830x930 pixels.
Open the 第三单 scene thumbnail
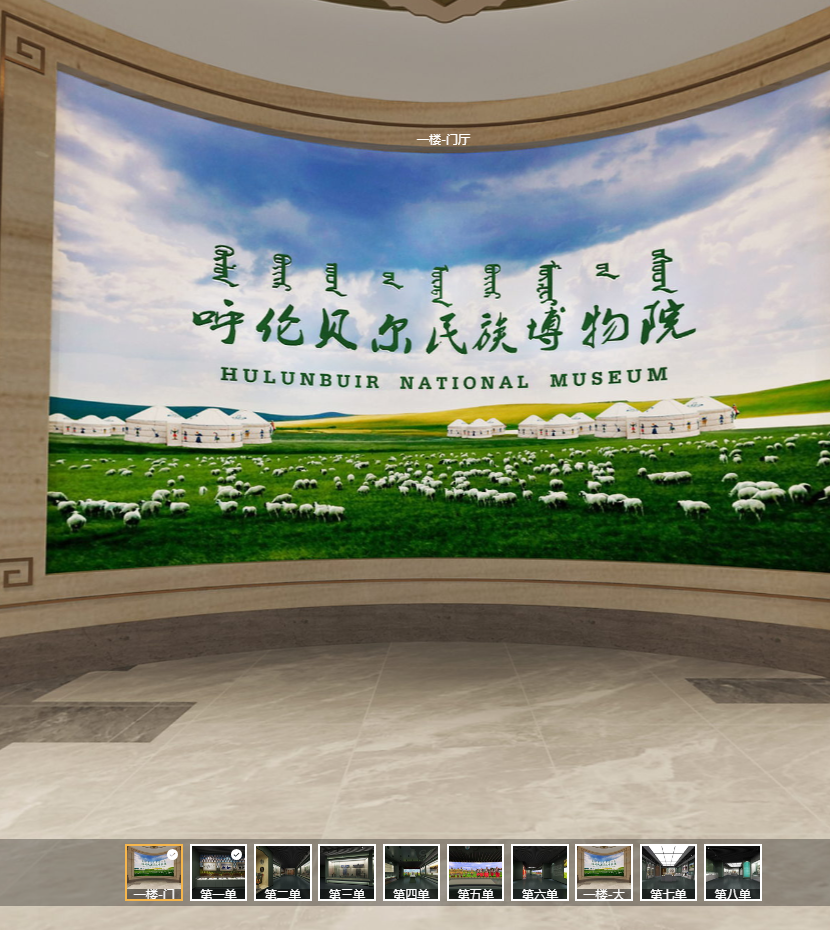coord(347,872)
